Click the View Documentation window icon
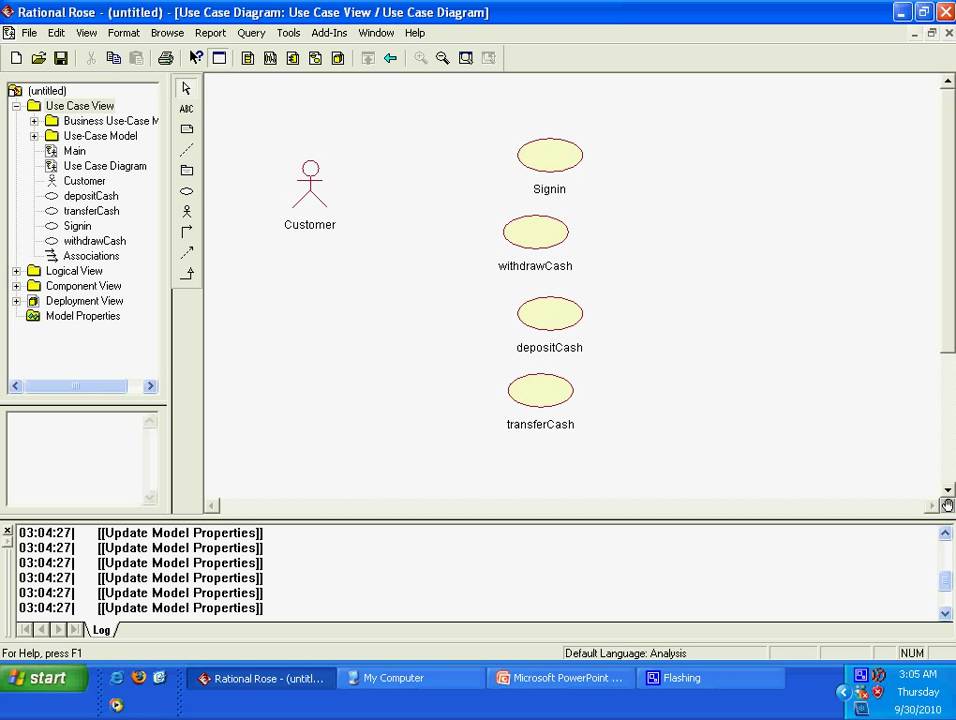This screenshot has height=720, width=956. (219, 58)
